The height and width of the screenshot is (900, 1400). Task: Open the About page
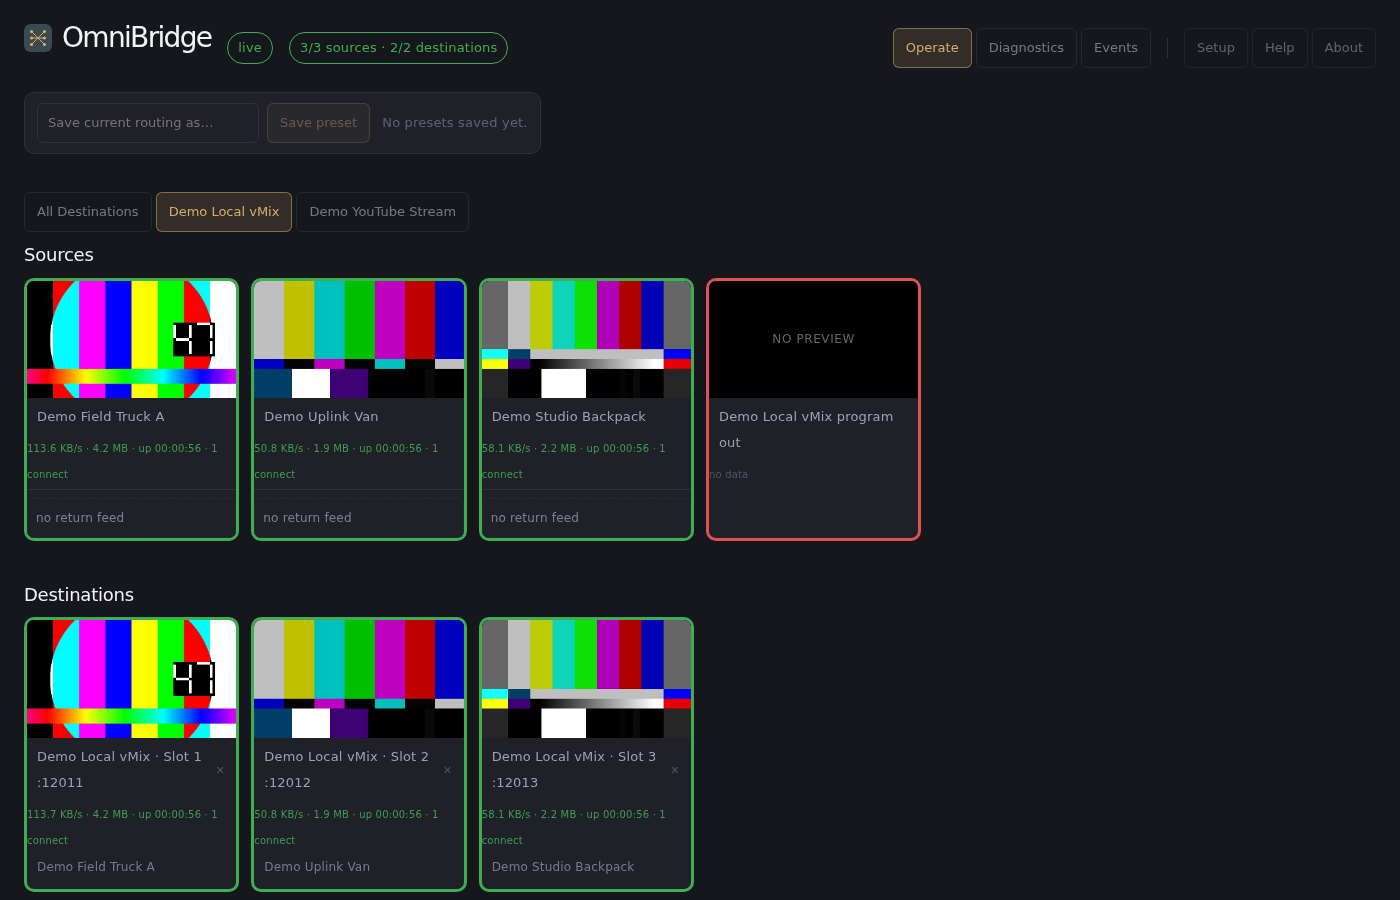point(1344,48)
